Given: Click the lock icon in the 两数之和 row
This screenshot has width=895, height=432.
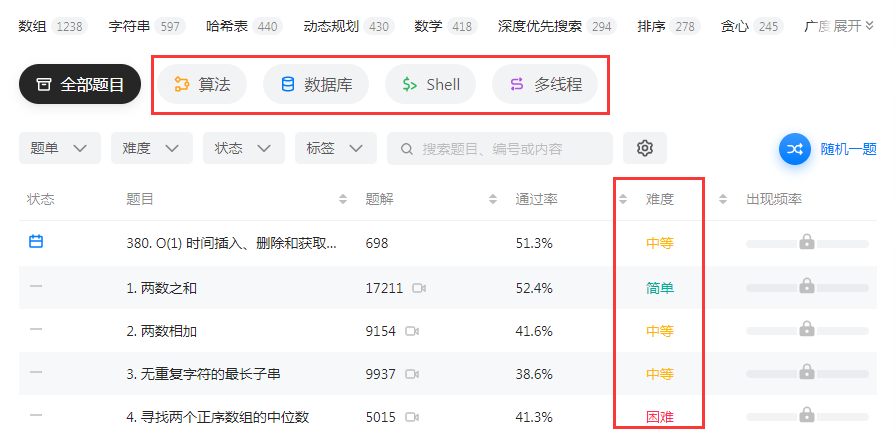Looking at the screenshot, I should click(807, 285).
